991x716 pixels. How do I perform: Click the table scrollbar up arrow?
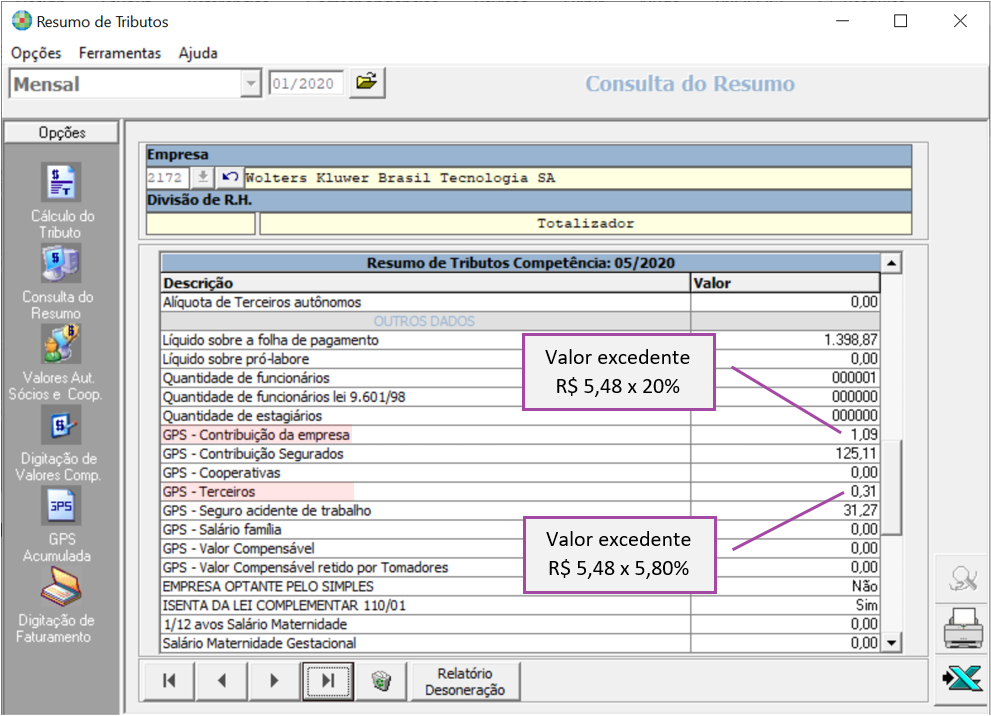click(x=891, y=263)
